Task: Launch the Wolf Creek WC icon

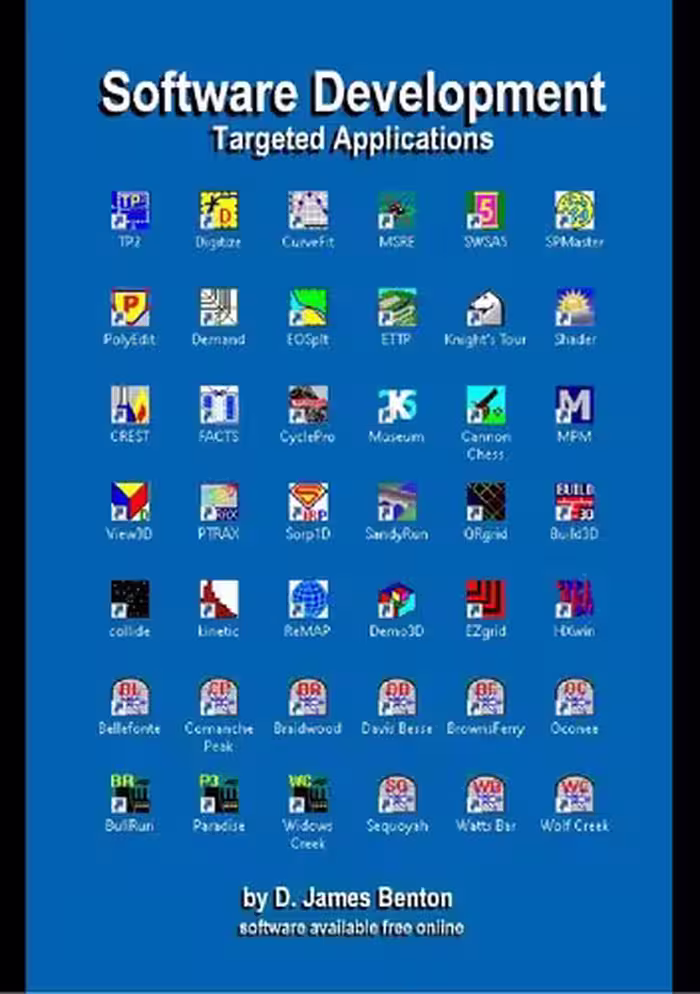Action: 574,794
